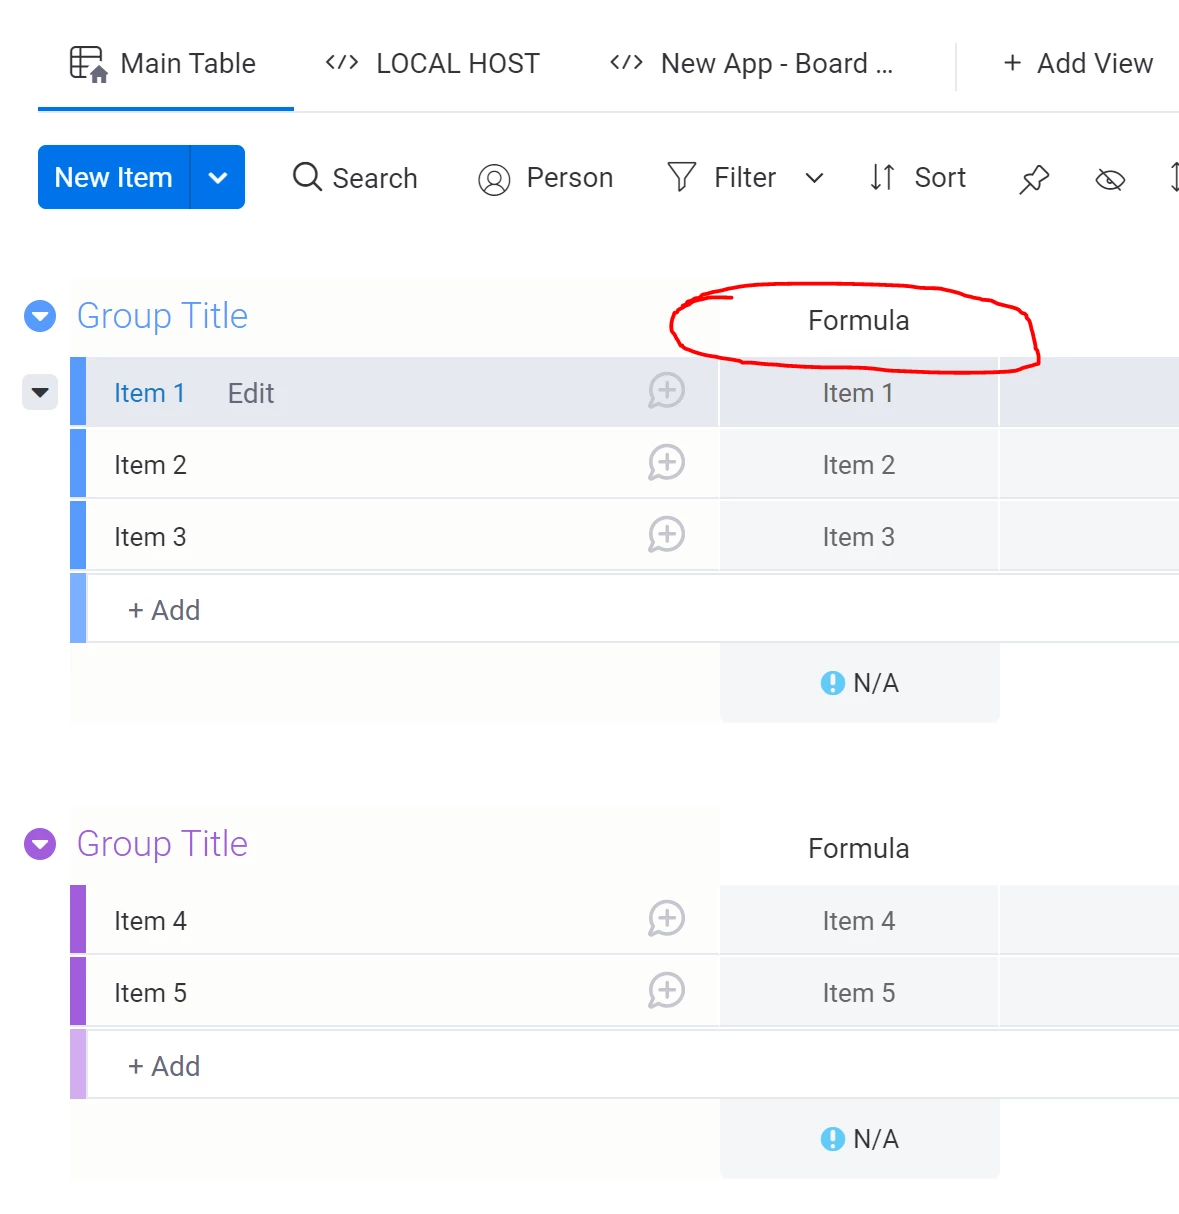Toggle the hide columns eye icon
The height and width of the screenshot is (1214, 1179).
1110,179
